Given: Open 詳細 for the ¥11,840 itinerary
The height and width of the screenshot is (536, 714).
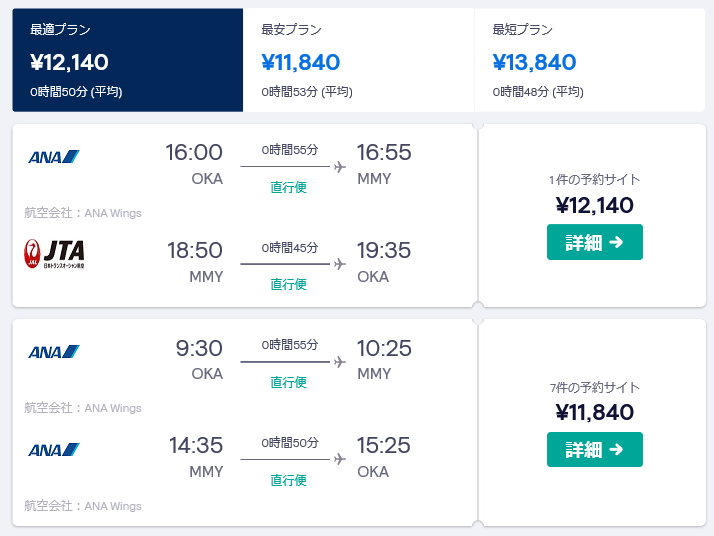Looking at the screenshot, I should tap(595, 449).
